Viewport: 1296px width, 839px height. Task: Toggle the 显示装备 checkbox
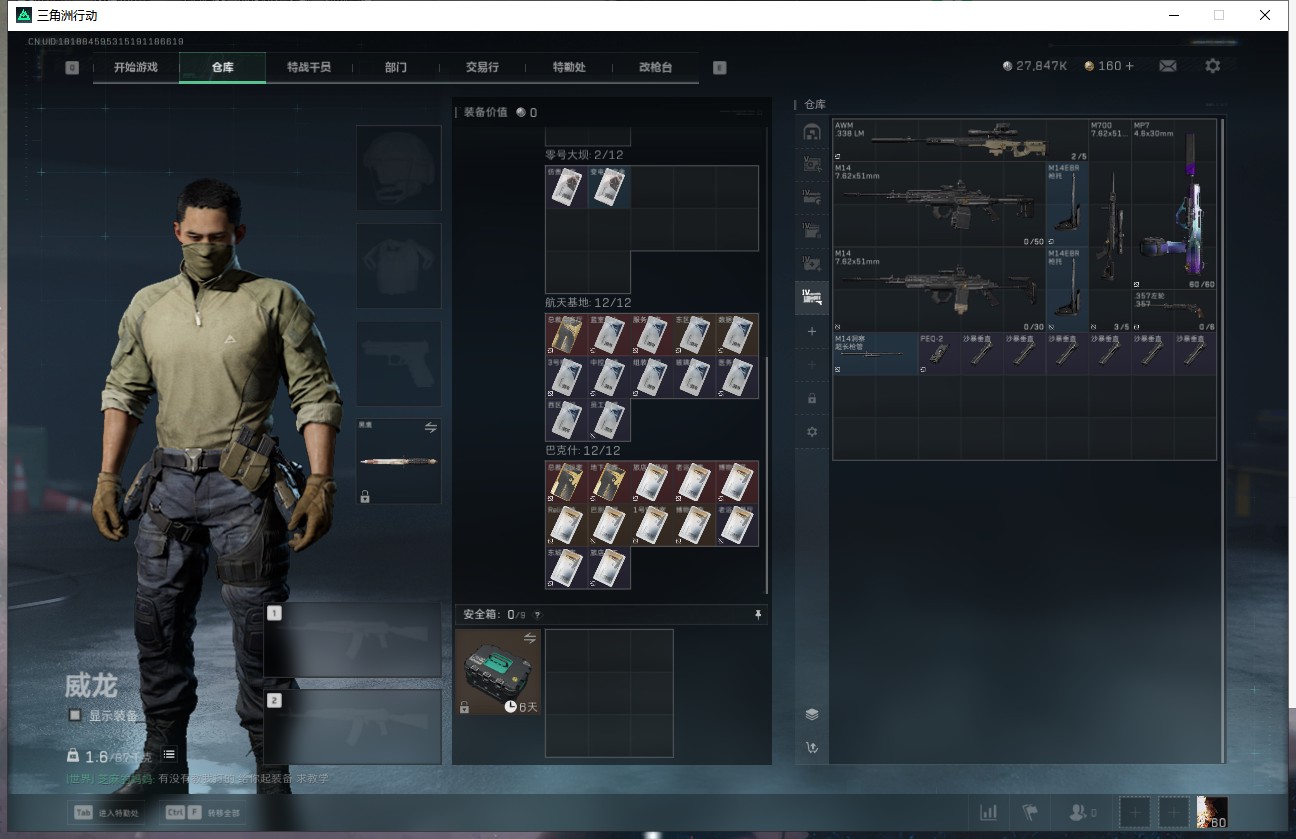[75, 715]
